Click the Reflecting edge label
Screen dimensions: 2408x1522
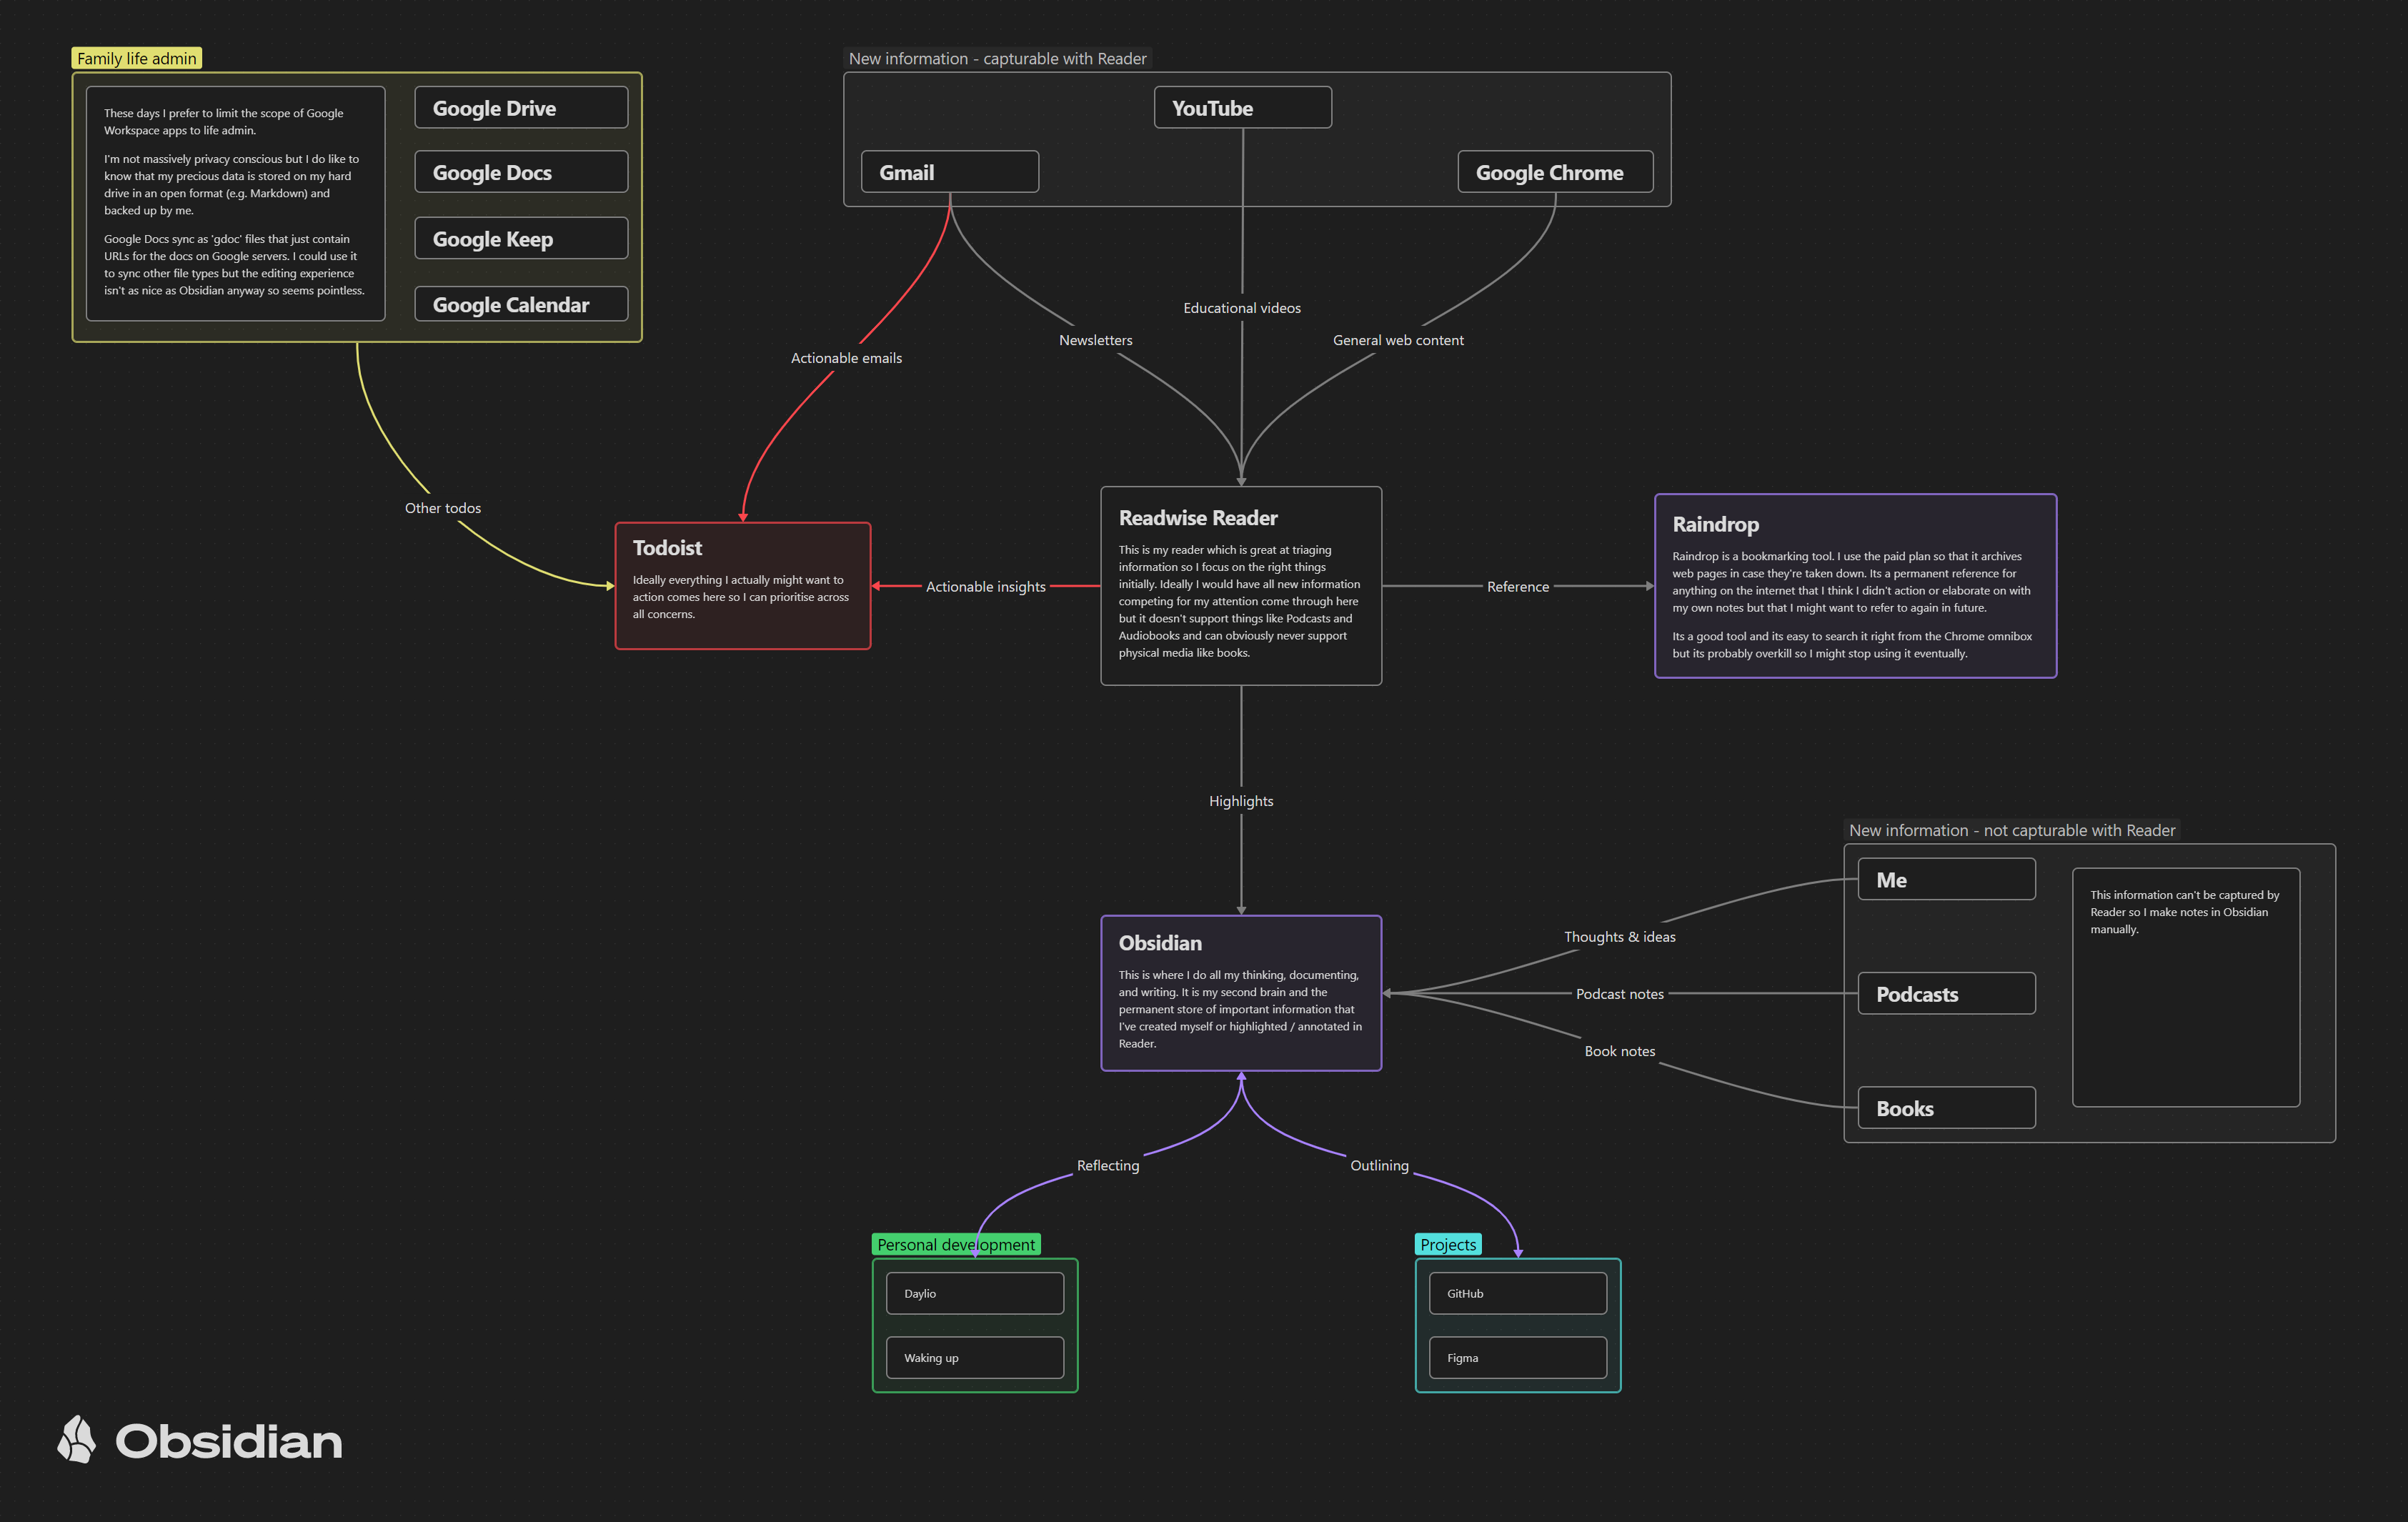tap(1107, 1165)
